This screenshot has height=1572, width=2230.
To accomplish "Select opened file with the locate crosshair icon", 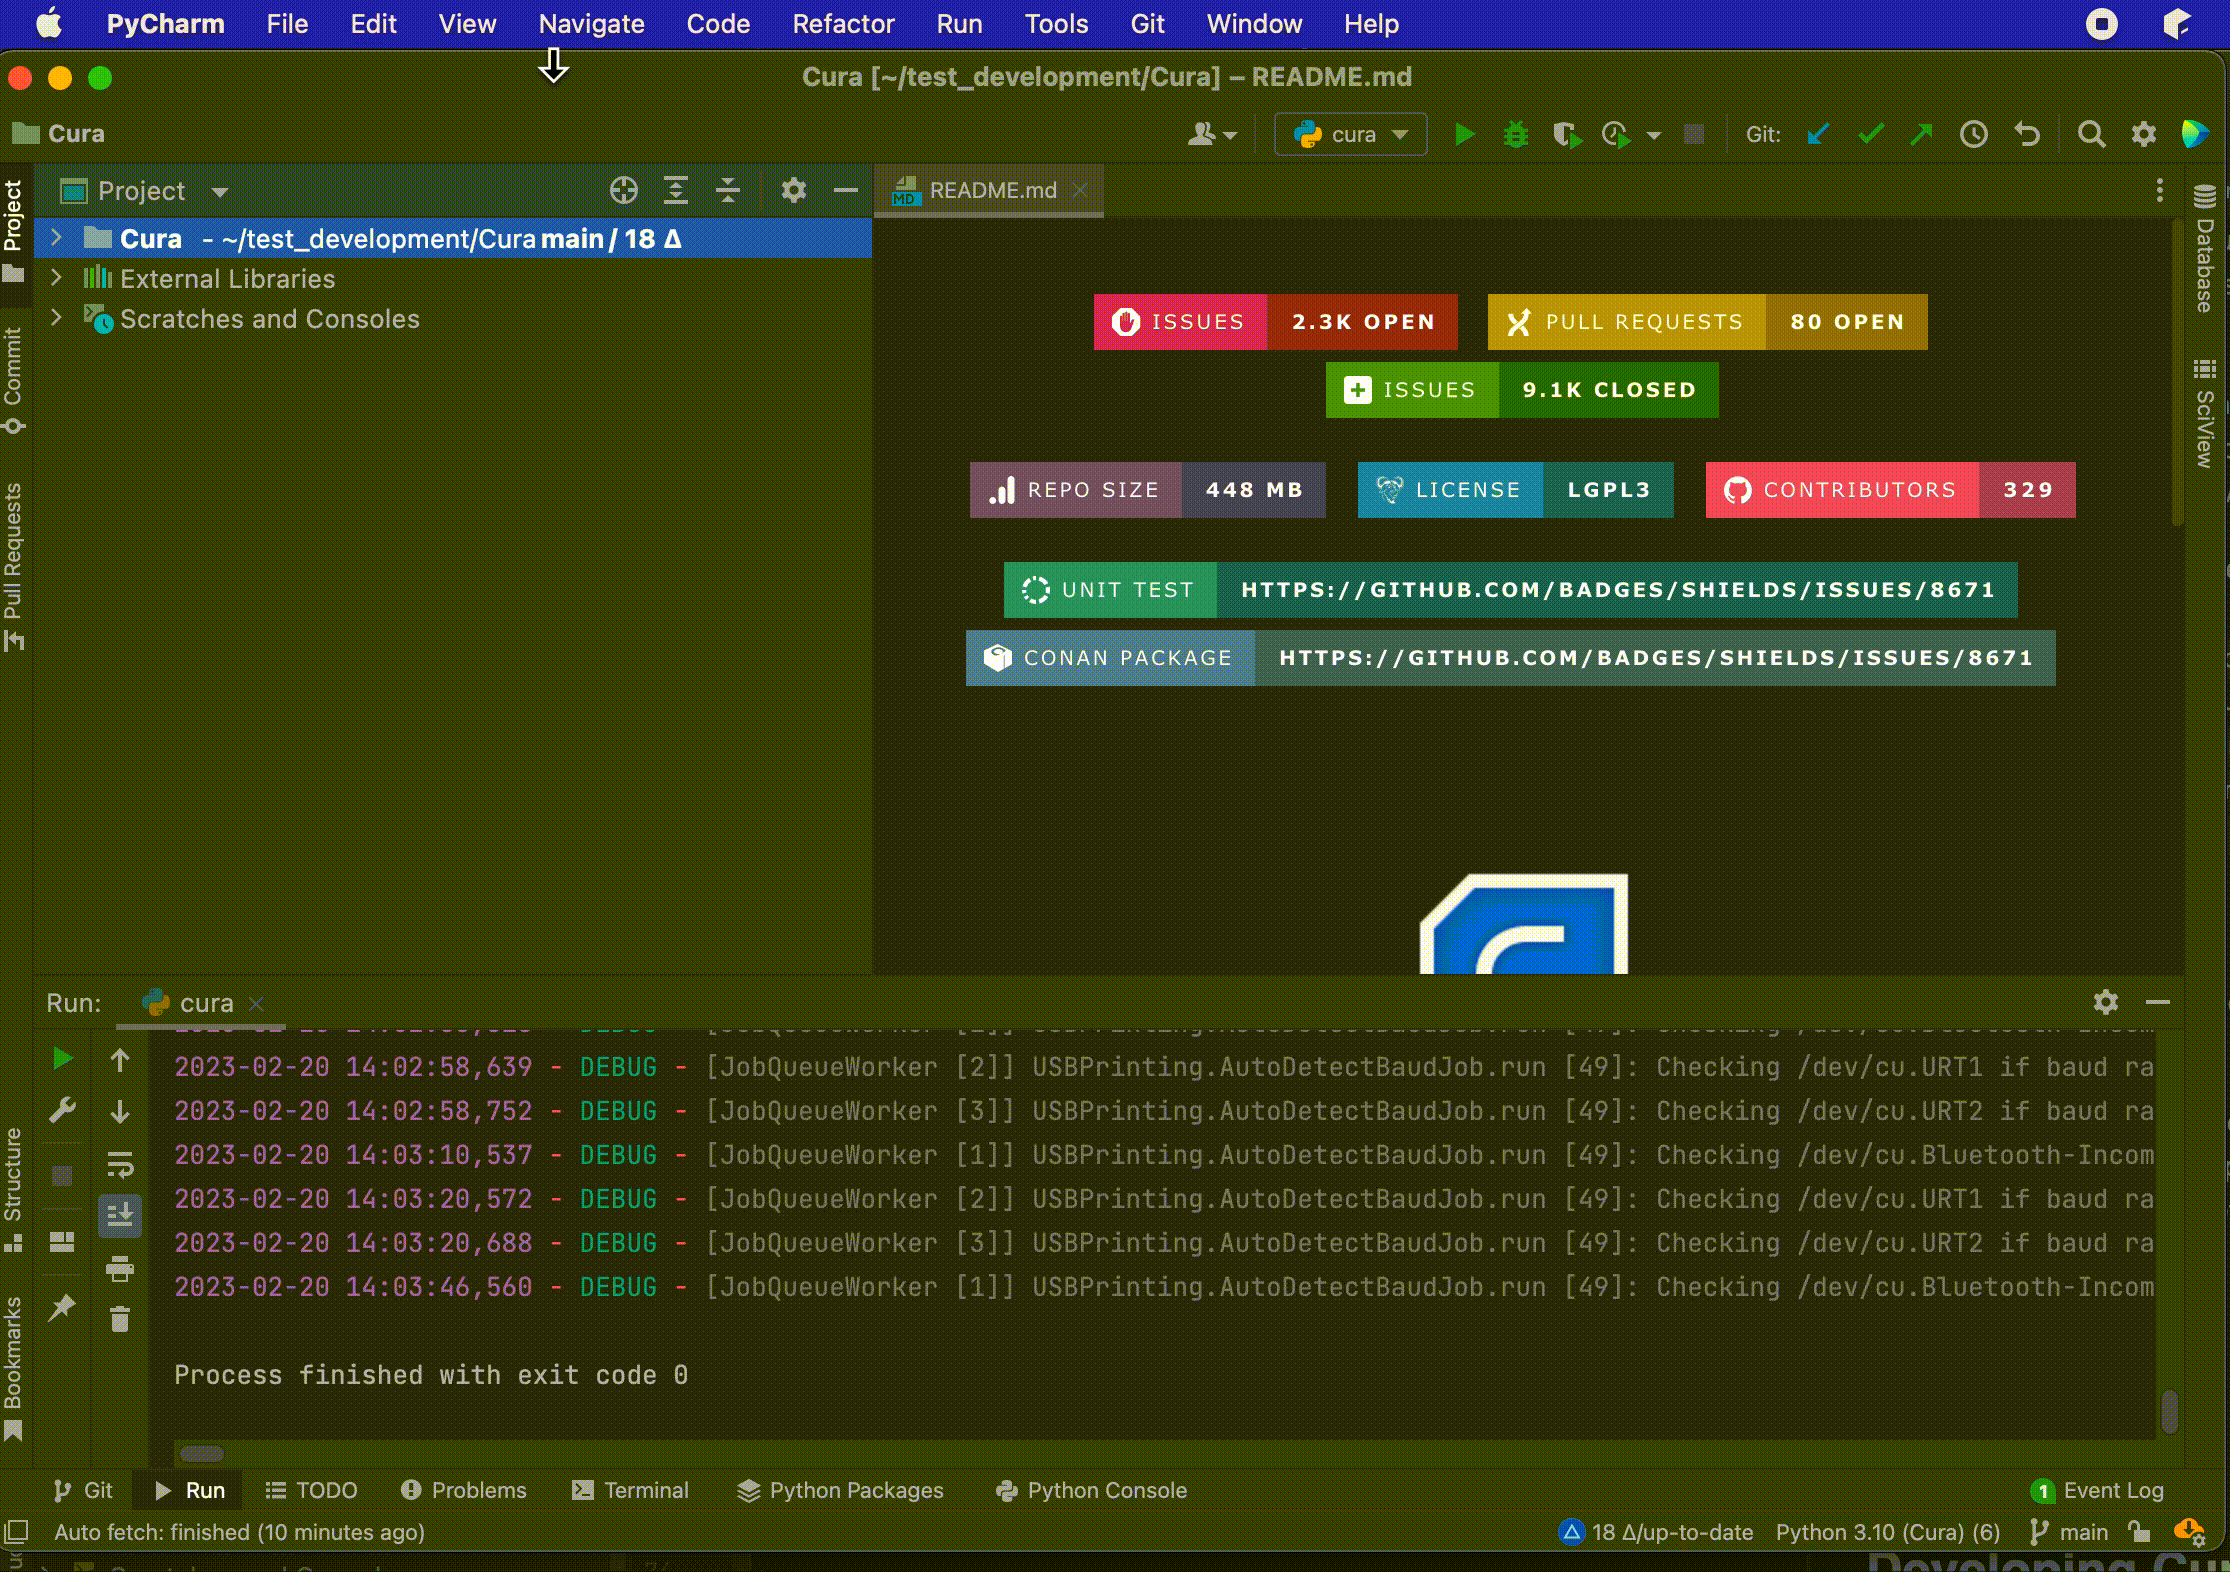I will tap(624, 190).
